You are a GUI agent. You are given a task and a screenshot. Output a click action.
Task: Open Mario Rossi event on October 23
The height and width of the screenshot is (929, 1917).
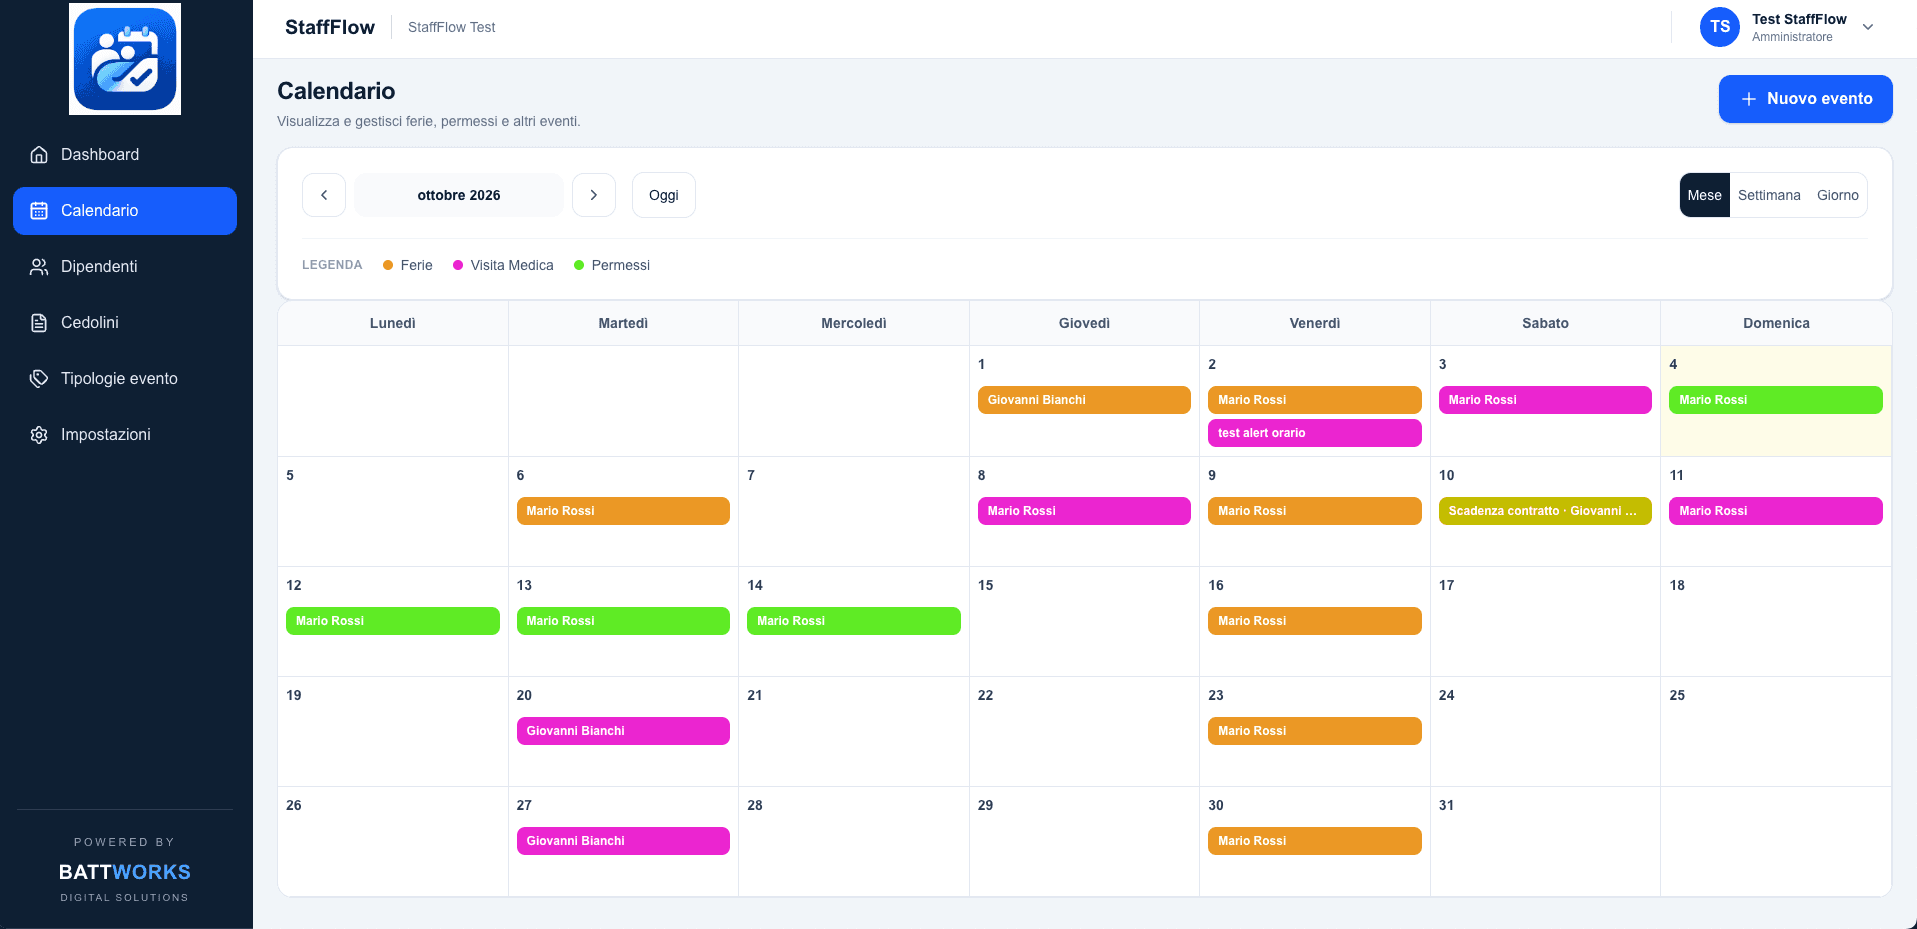pos(1315,731)
